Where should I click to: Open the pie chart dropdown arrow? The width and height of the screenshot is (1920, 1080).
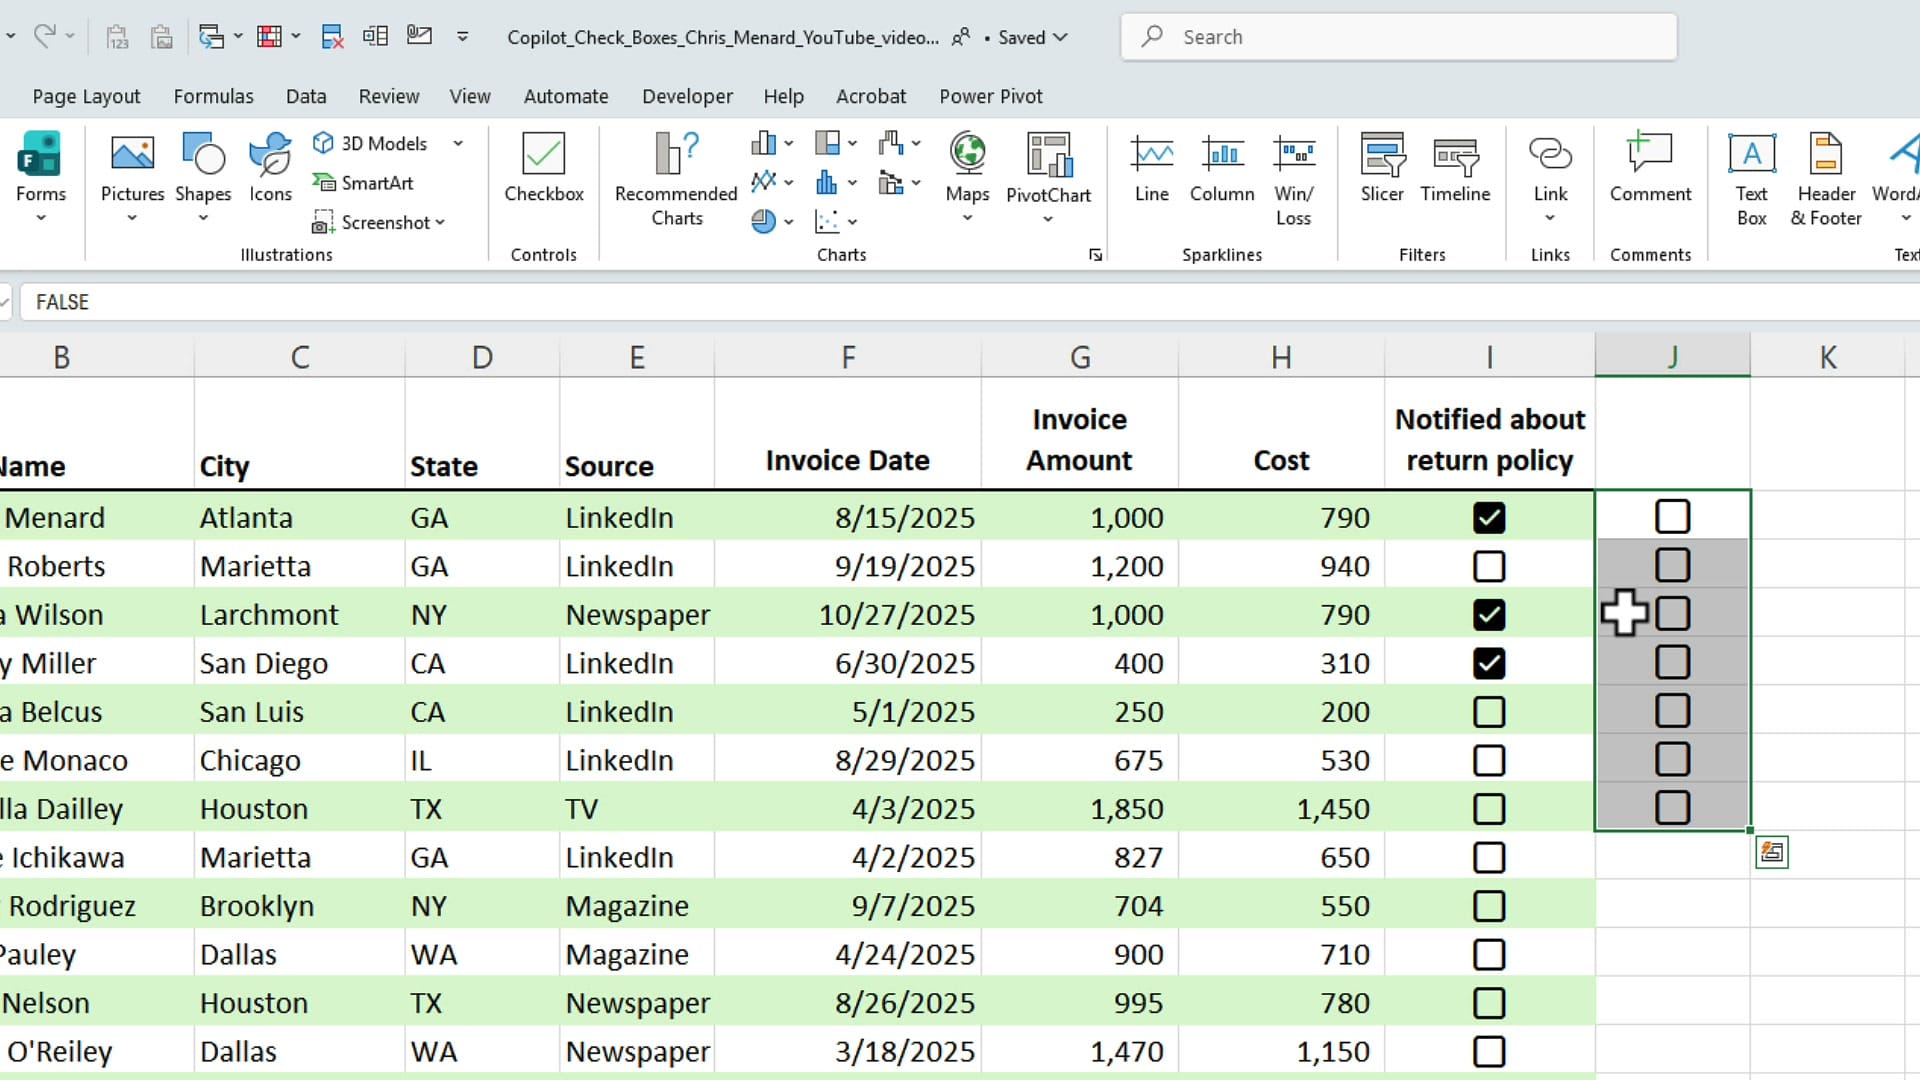point(789,221)
